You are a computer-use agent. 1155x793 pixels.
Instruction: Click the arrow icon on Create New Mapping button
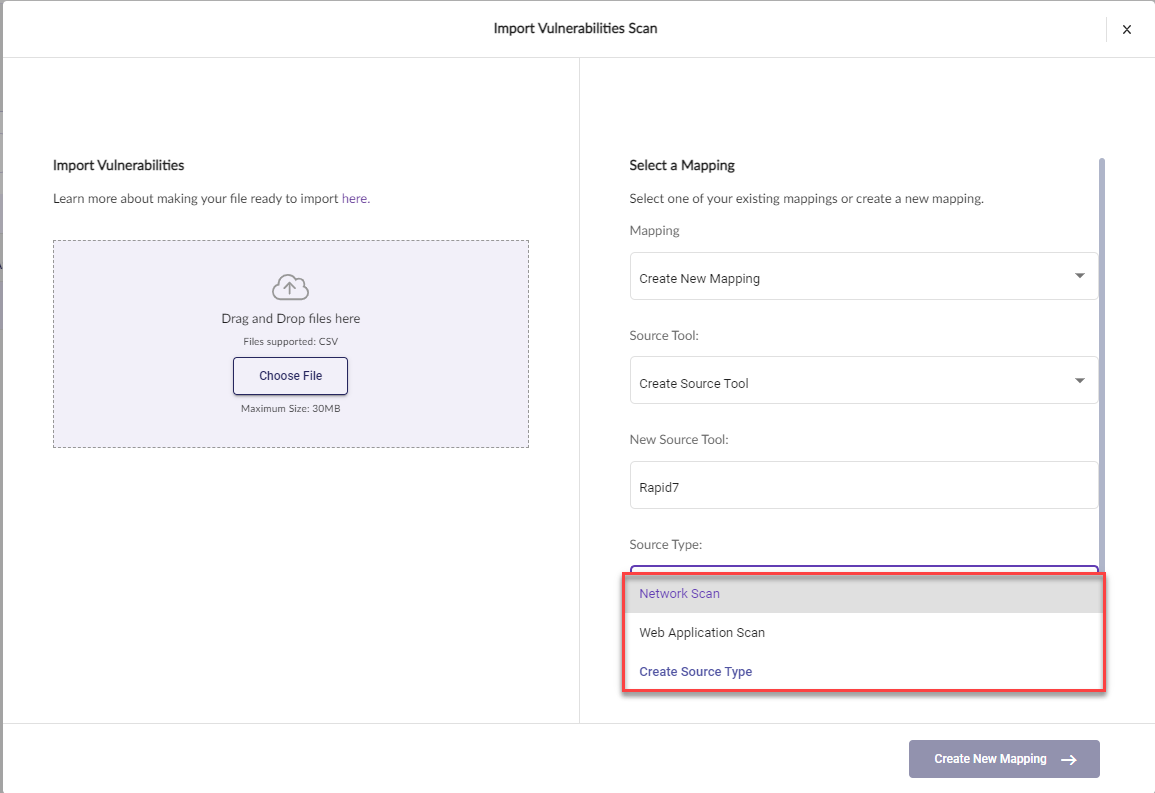[x=1069, y=760]
